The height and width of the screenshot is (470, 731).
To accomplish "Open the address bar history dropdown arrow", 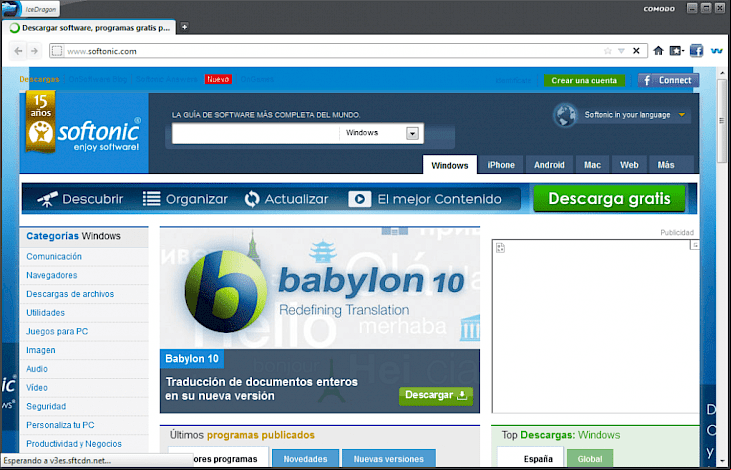I will [x=621, y=51].
